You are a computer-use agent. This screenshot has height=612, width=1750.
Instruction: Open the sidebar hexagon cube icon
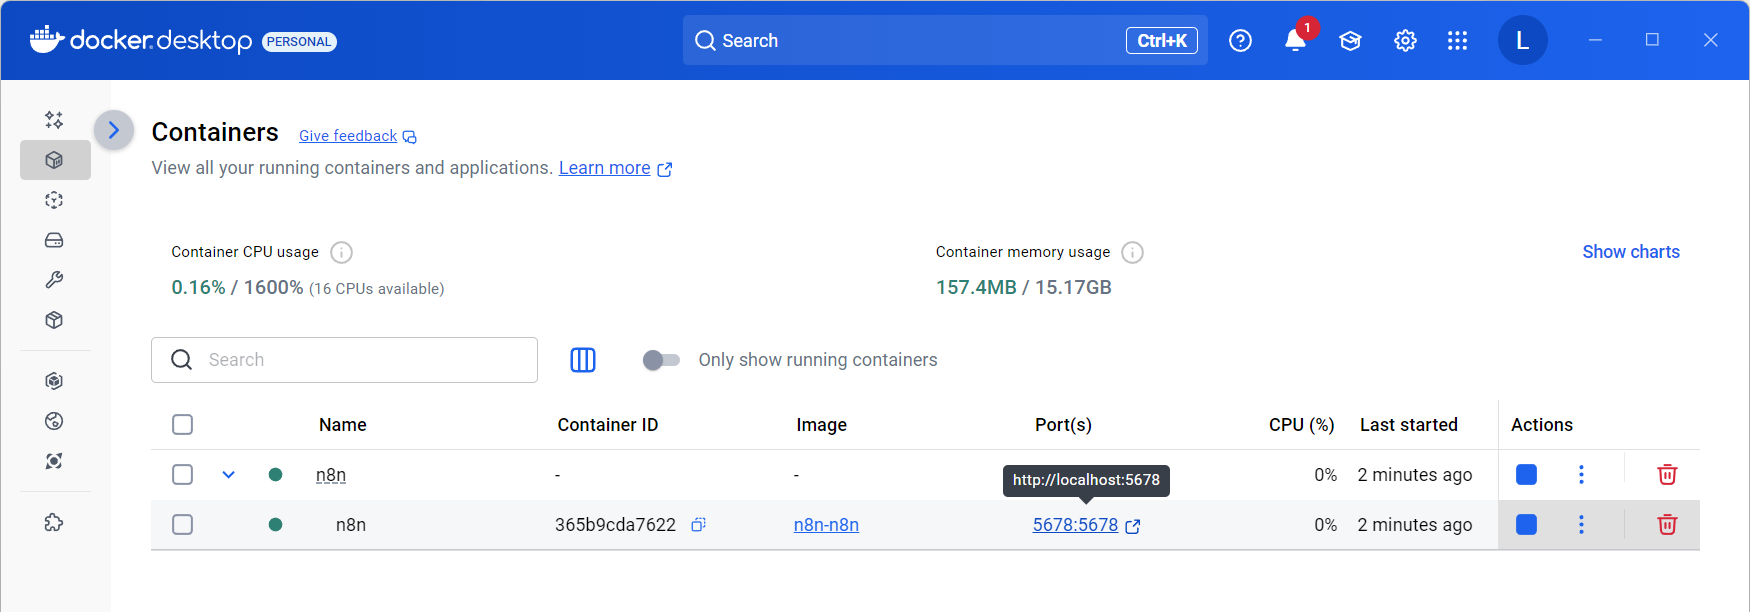[x=54, y=381]
